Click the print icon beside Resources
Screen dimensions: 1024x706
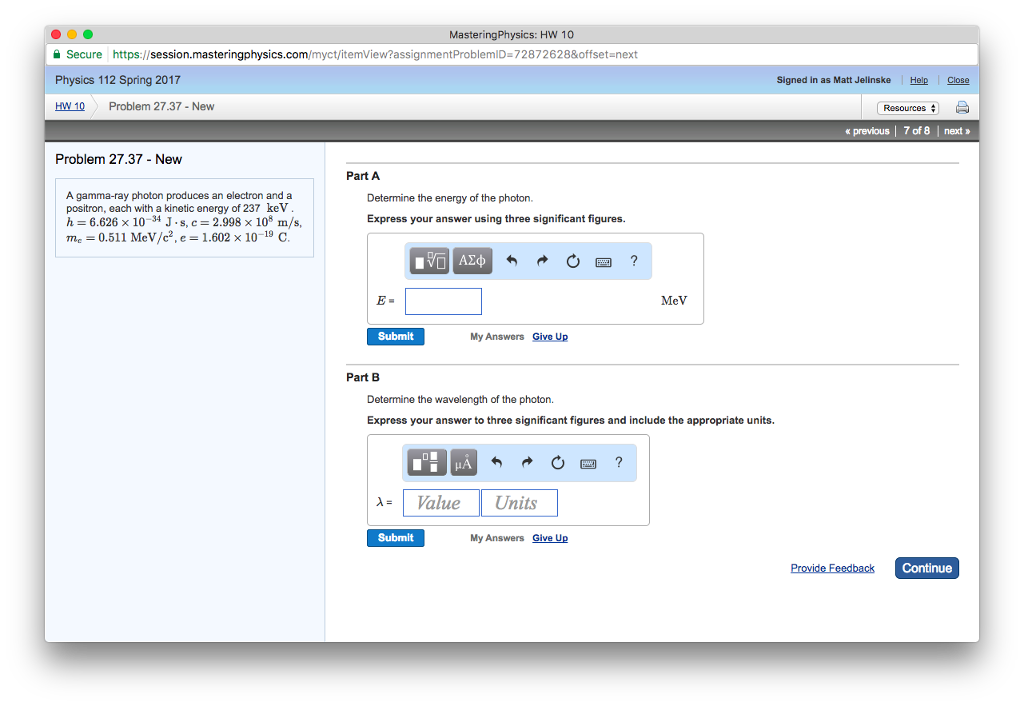coord(961,108)
